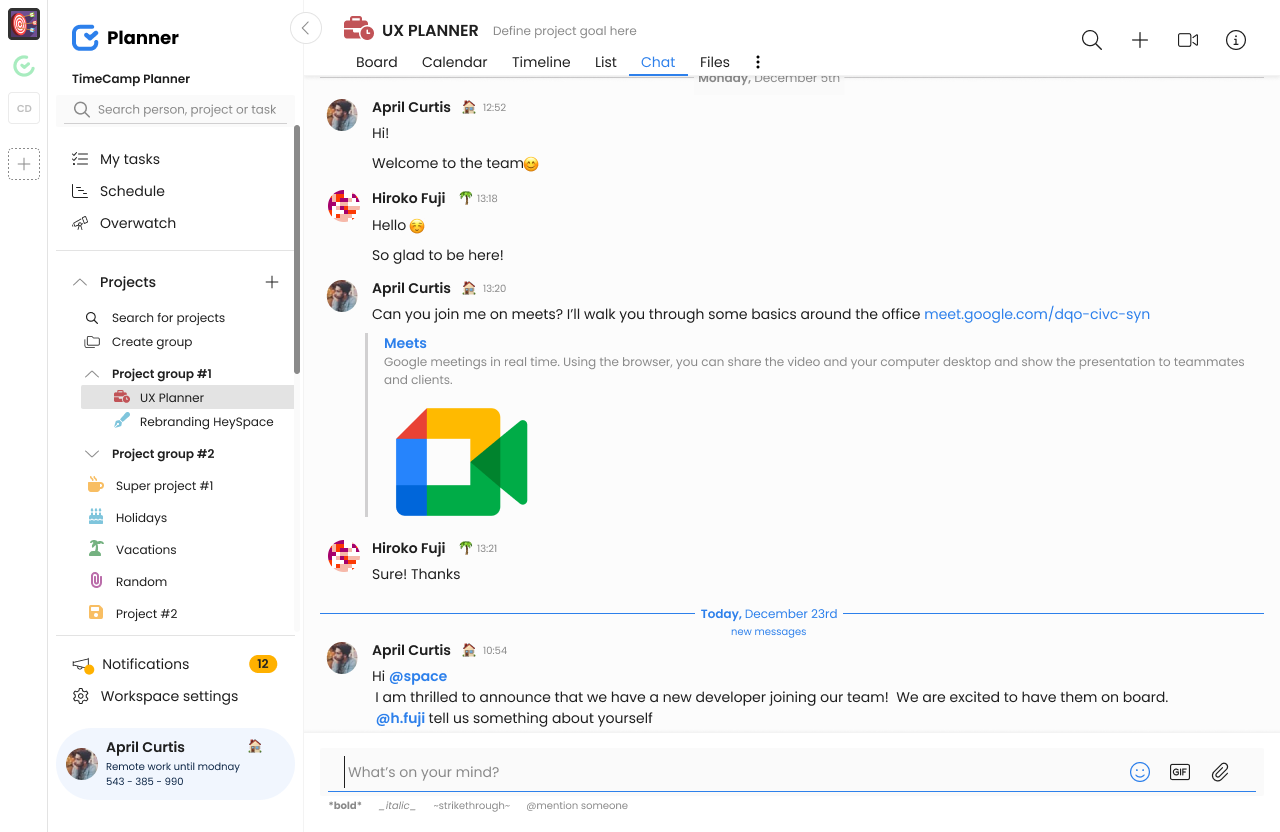Open the meet.google.com meeting link
The width and height of the screenshot is (1280, 832).
point(1037,313)
